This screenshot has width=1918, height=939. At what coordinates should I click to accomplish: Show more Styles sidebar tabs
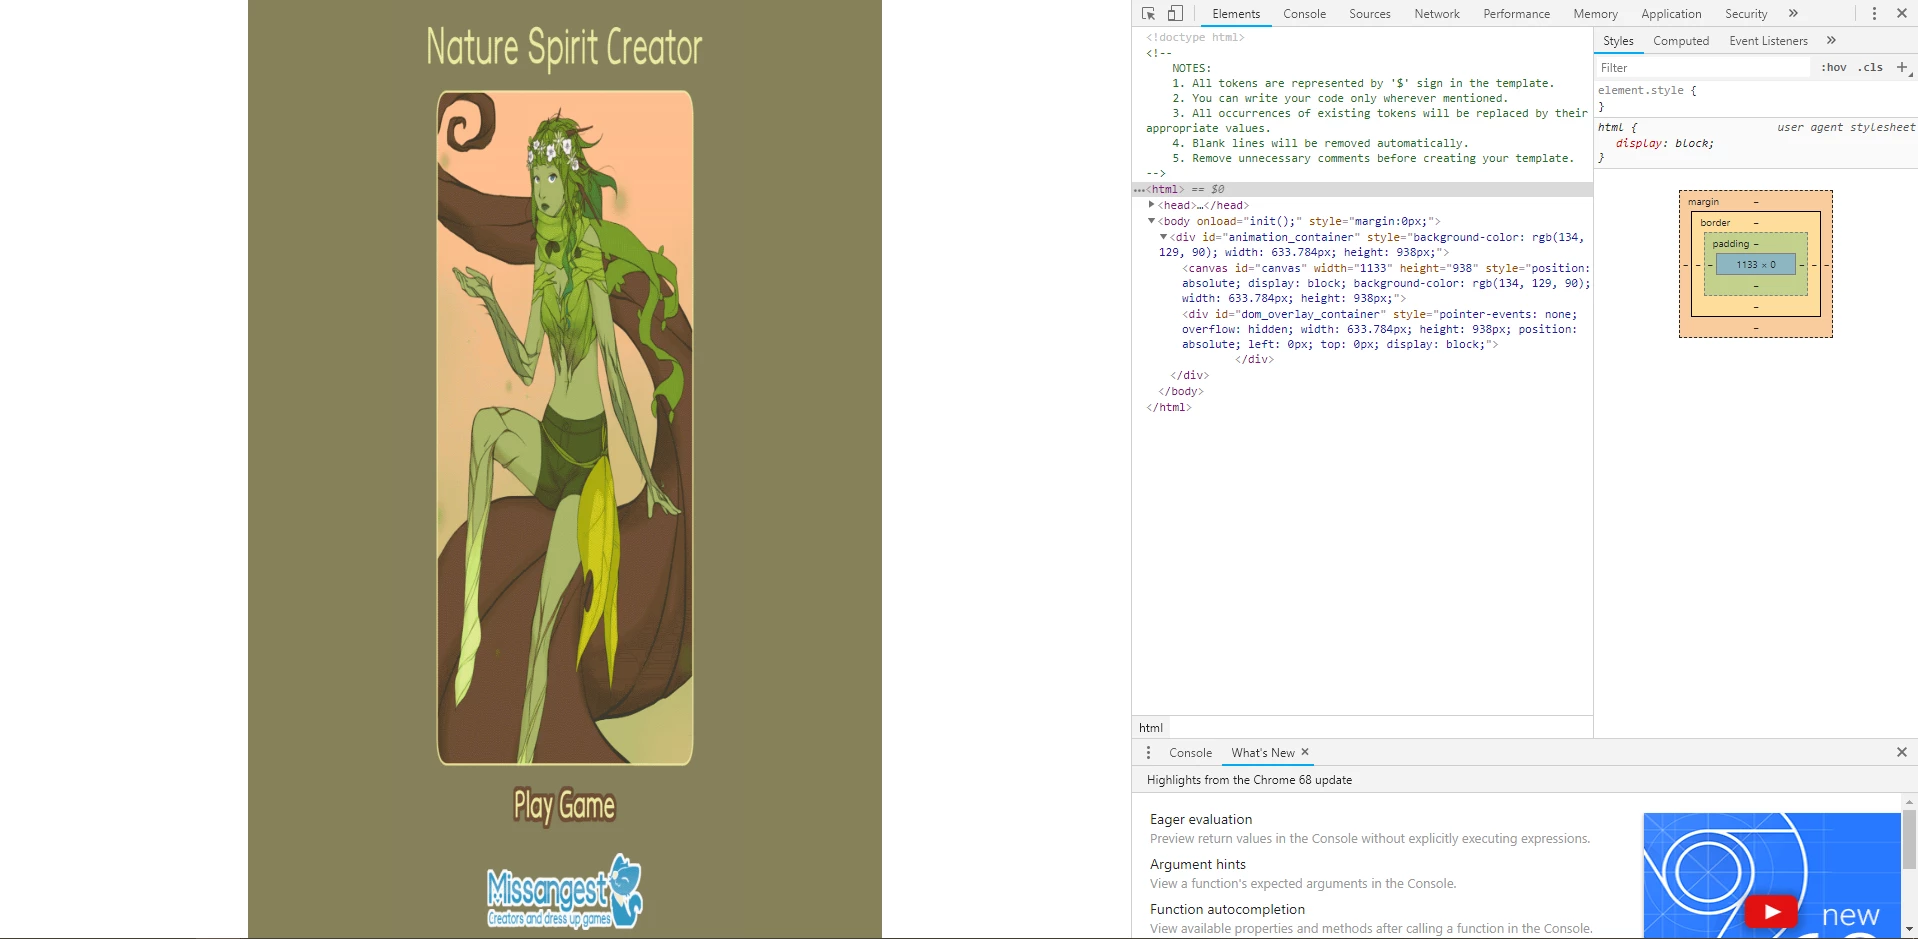(1831, 41)
